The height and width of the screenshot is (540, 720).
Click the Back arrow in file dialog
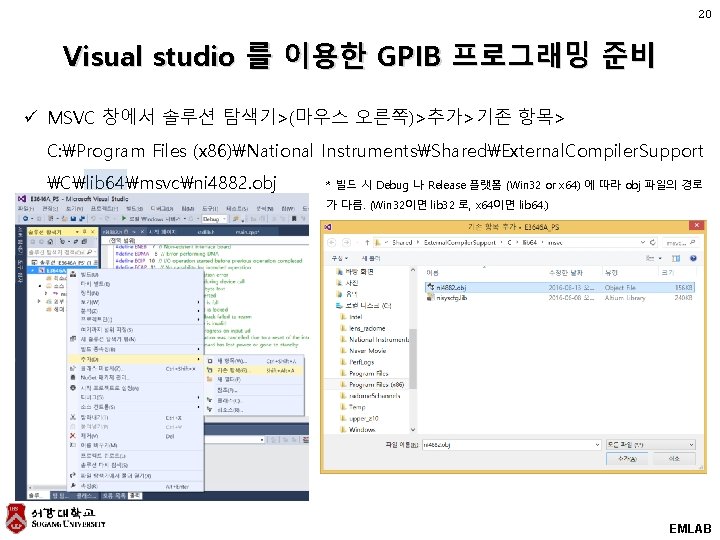[x=332, y=242]
